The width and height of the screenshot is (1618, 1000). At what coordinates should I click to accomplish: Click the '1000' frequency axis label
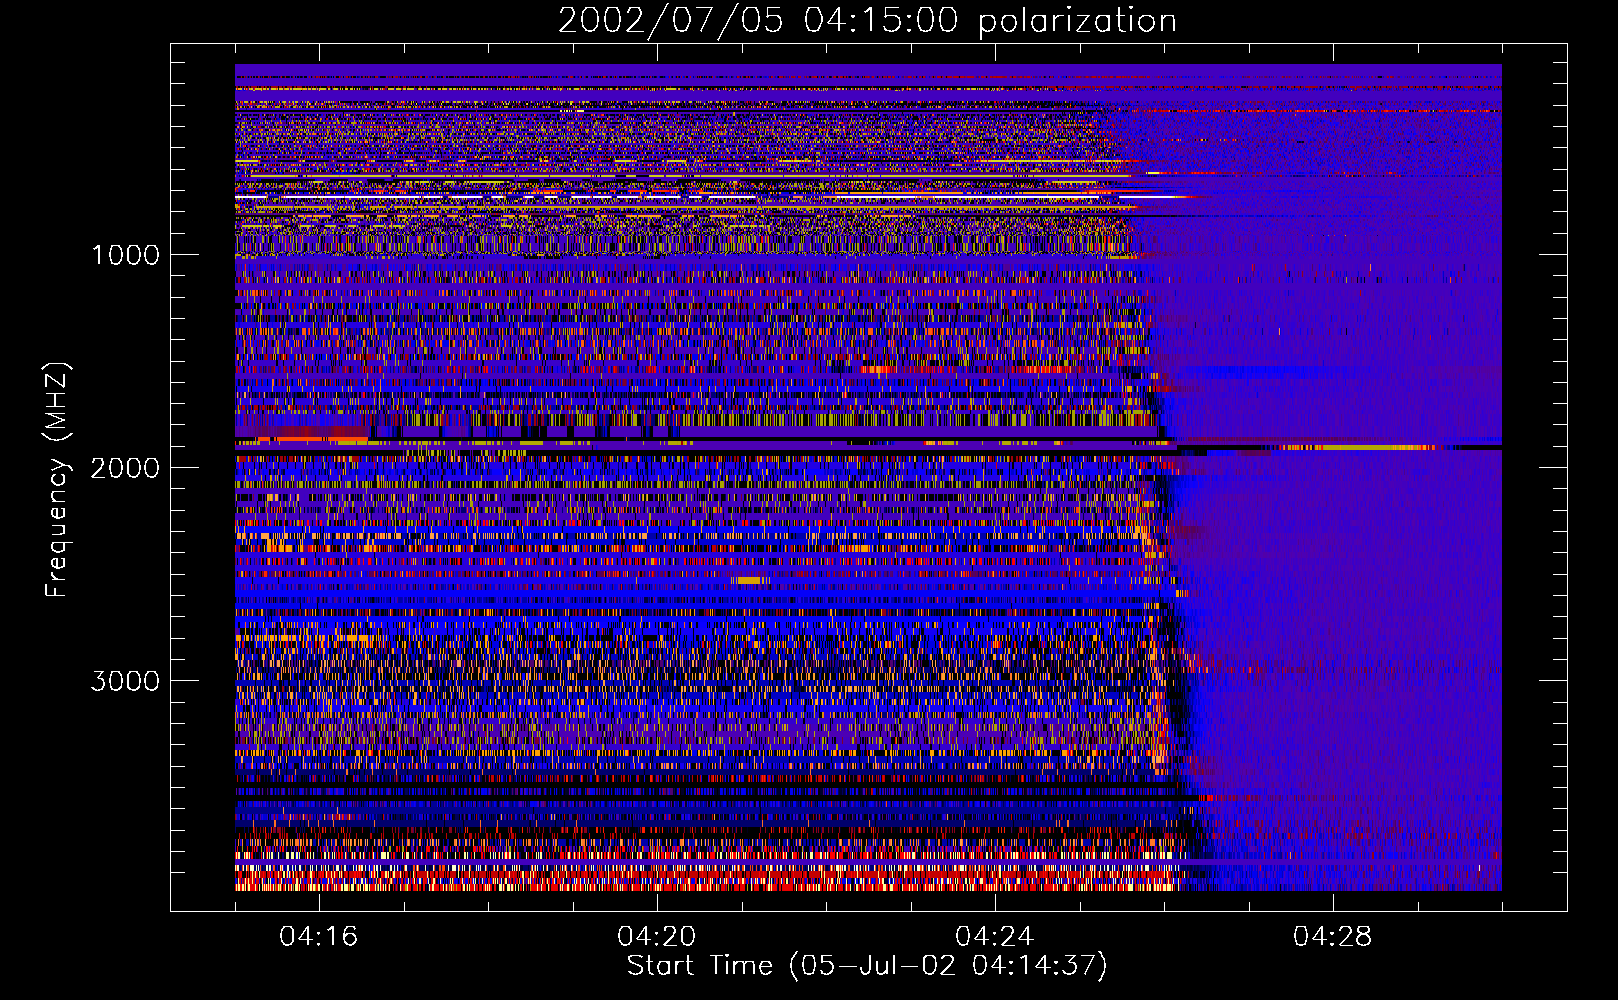125,255
